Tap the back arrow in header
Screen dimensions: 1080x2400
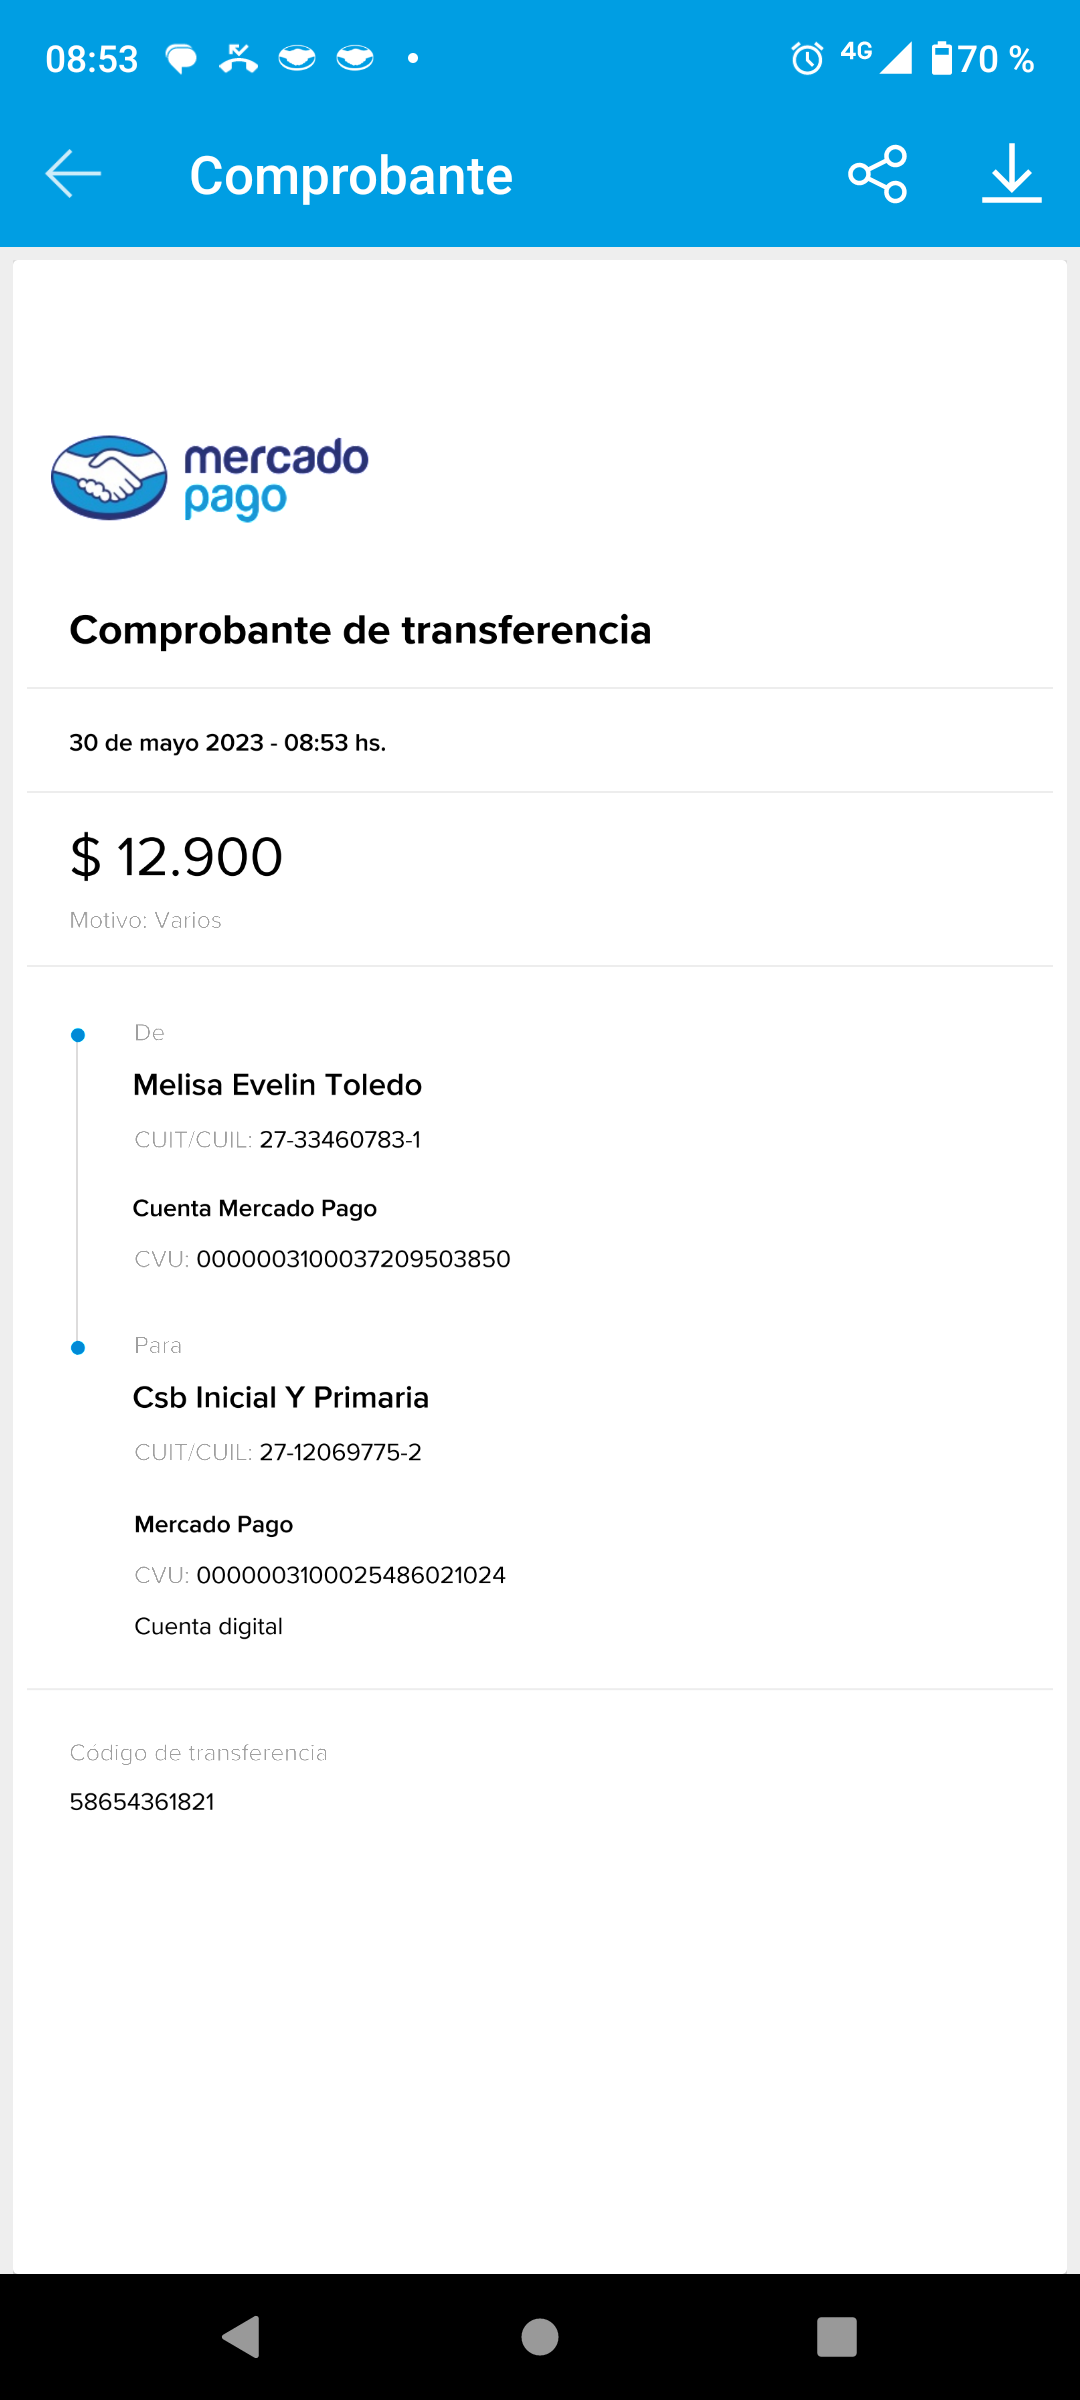pos(73,174)
